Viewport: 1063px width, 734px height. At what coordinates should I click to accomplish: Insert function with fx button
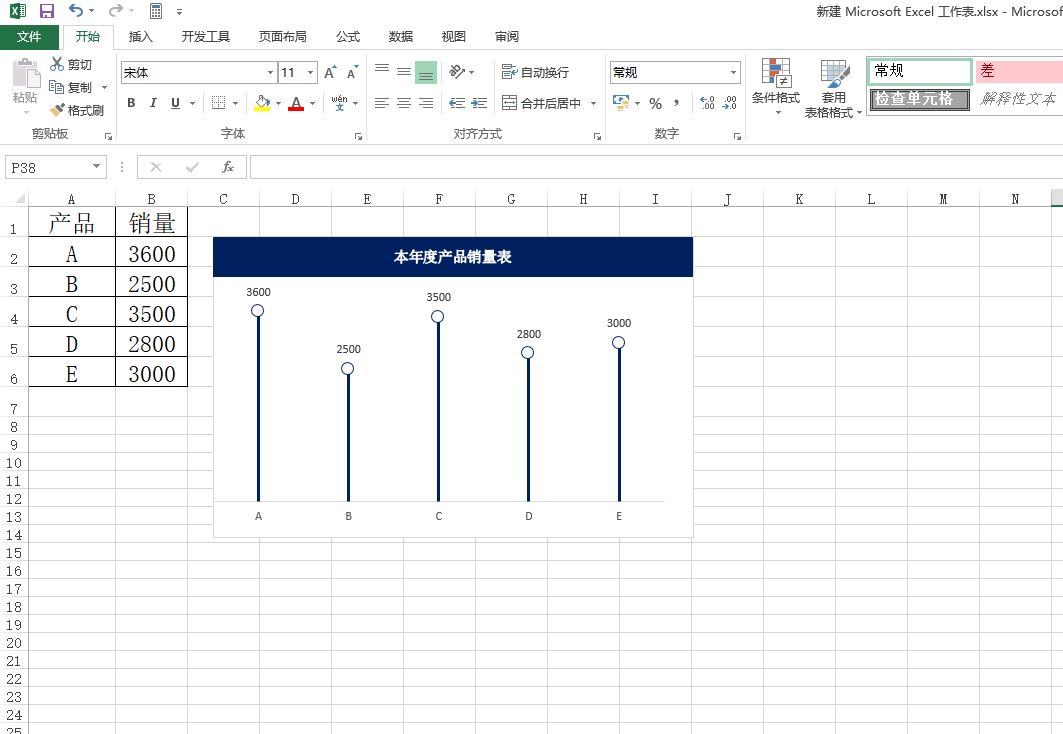point(228,167)
